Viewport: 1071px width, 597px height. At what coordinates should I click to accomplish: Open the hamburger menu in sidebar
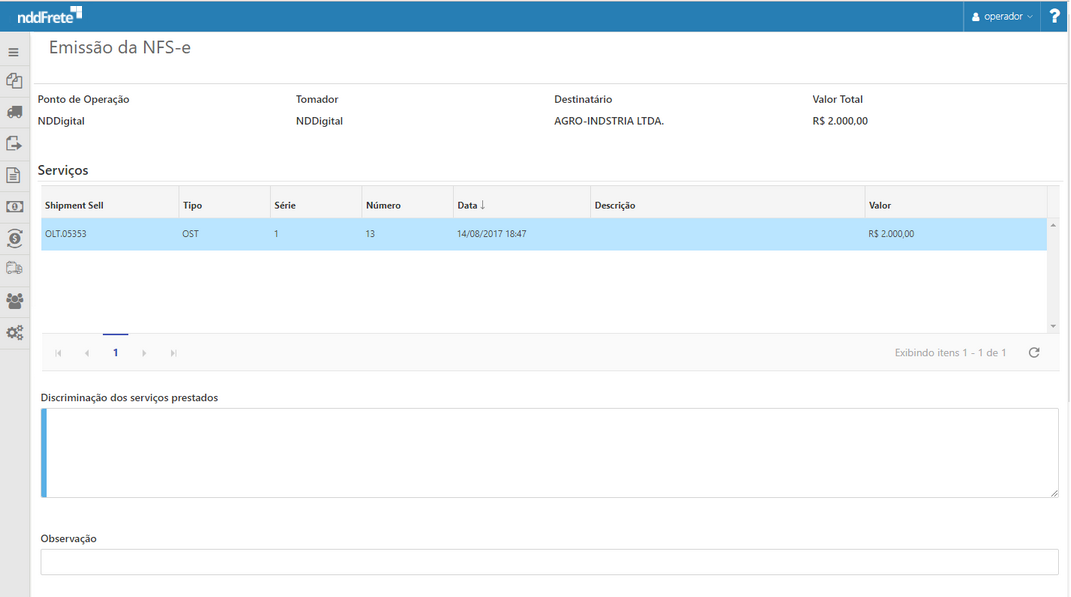coord(14,52)
